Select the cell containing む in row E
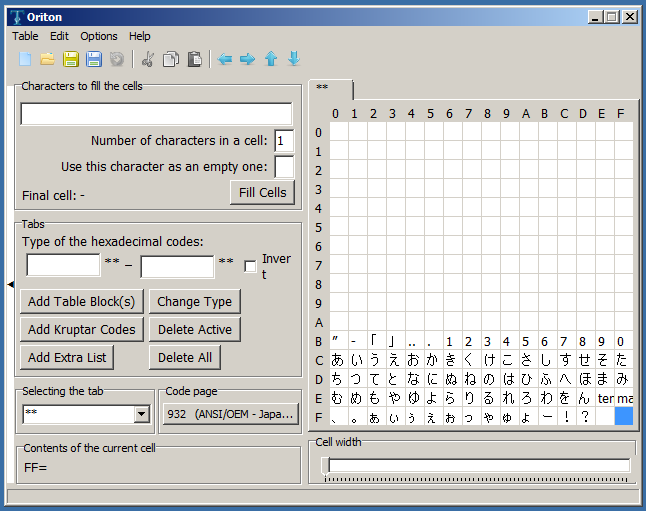Viewport: 646px width, 511px height. tap(339, 398)
